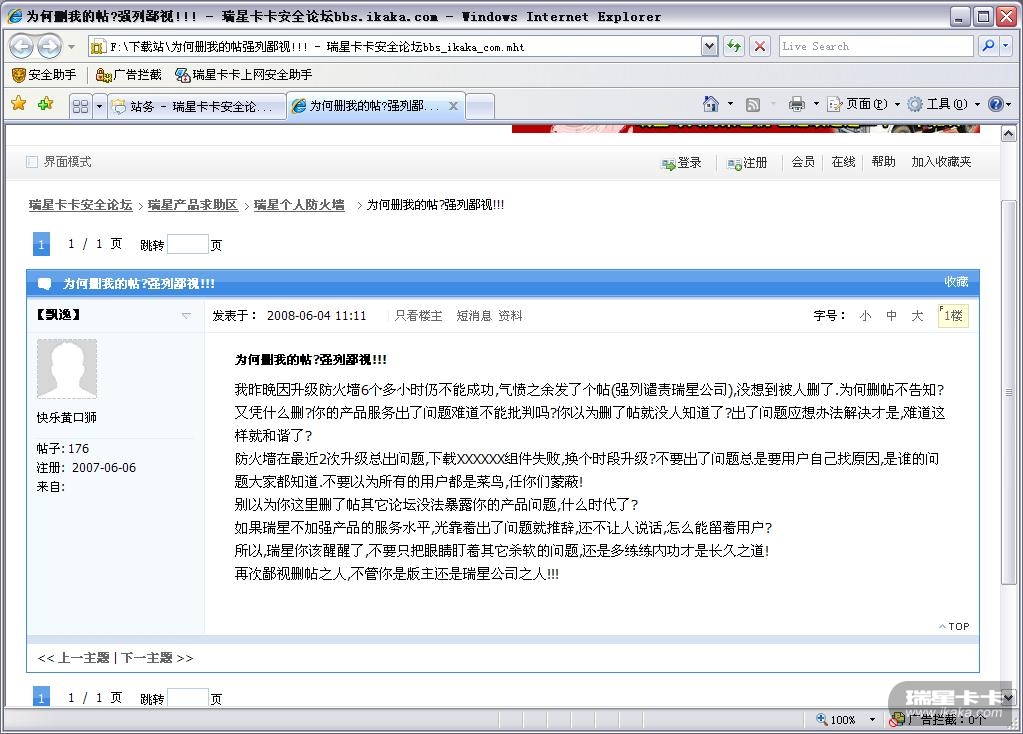The image size is (1023, 734).
Task: Open the Quick Tabs grid icon
Action: [x=80, y=106]
